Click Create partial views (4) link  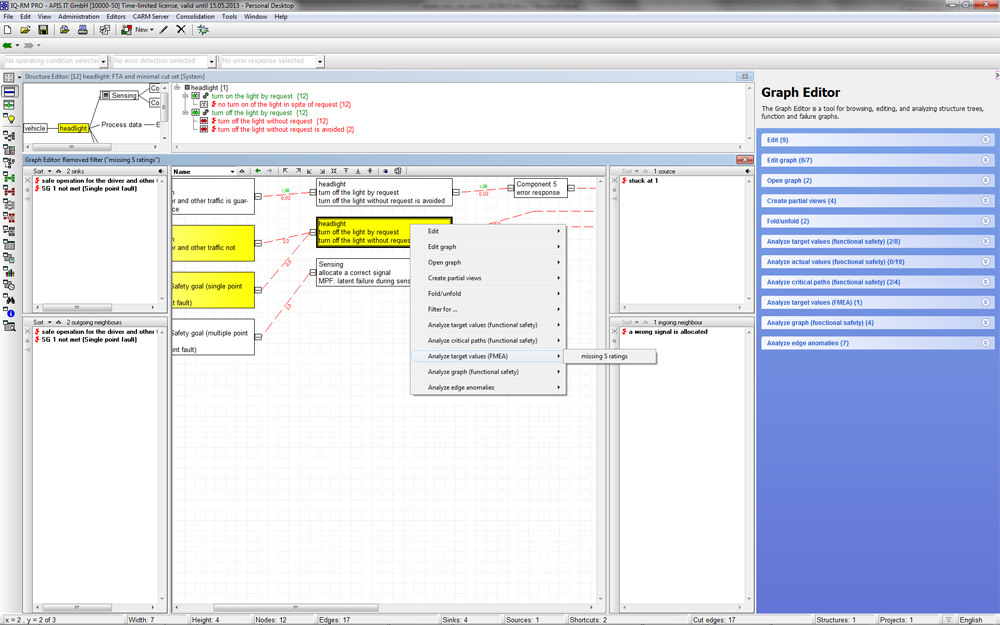(x=801, y=201)
